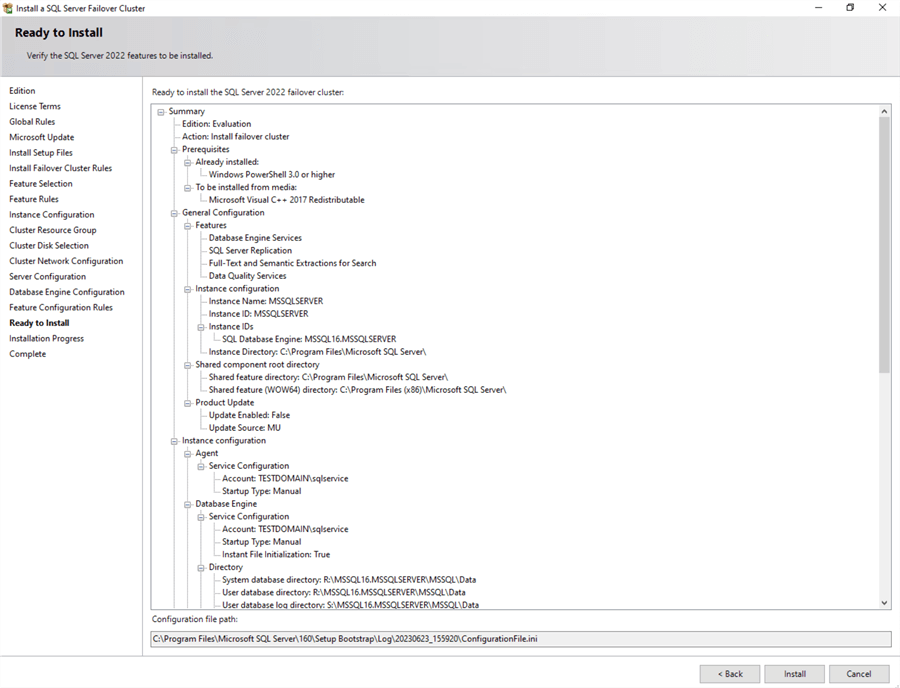Screen dimensions: 900x688
Task: Minimize the setup window
Action: tap(818, 7)
